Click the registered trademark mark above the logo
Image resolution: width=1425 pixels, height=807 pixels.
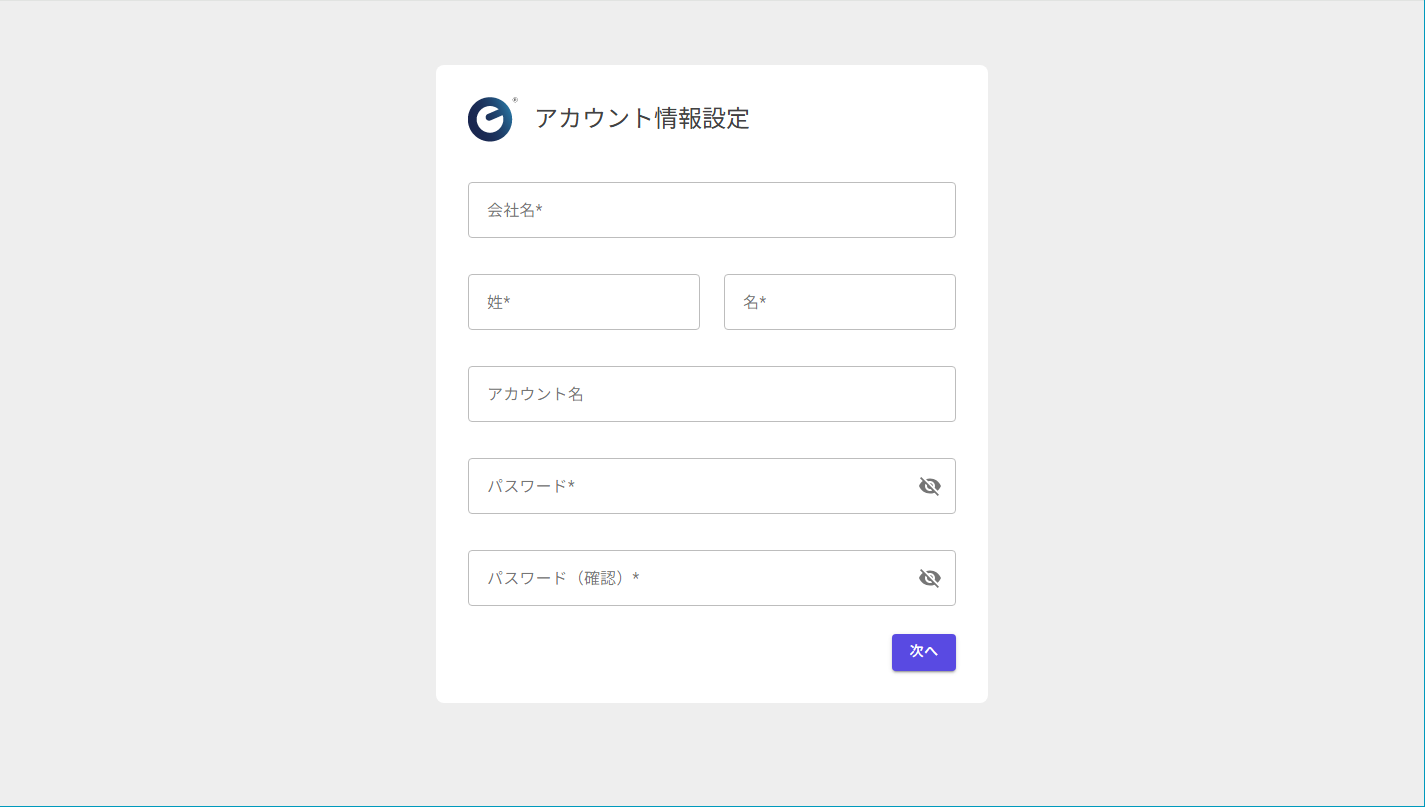click(514, 100)
